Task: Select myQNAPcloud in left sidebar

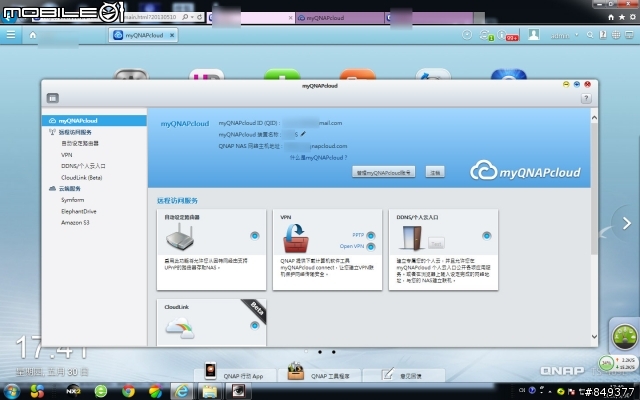Action: click(x=94, y=120)
